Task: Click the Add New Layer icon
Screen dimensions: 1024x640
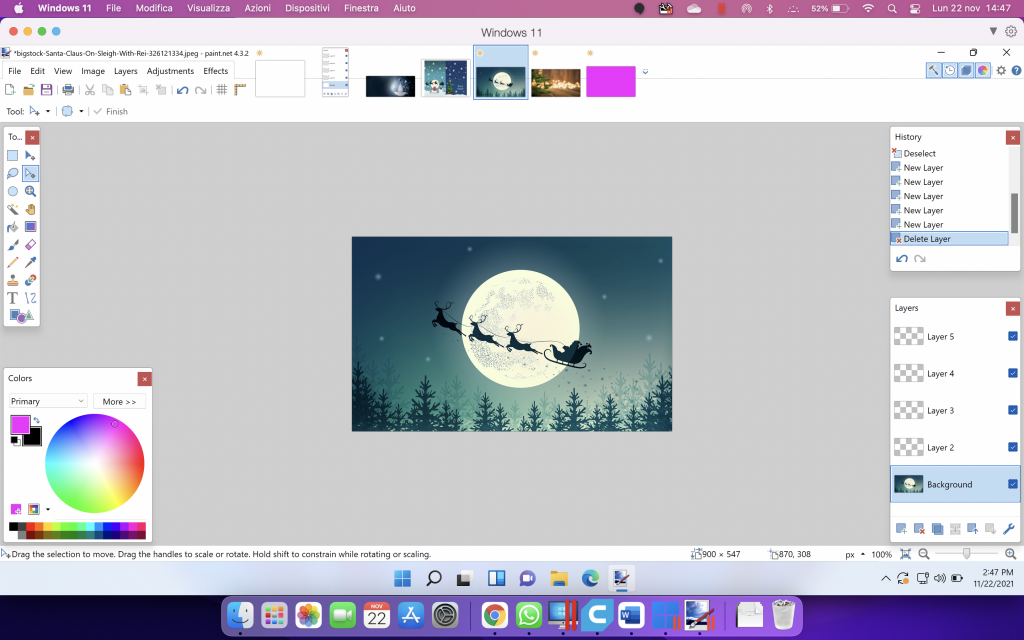Action: click(x=901, y=528)
